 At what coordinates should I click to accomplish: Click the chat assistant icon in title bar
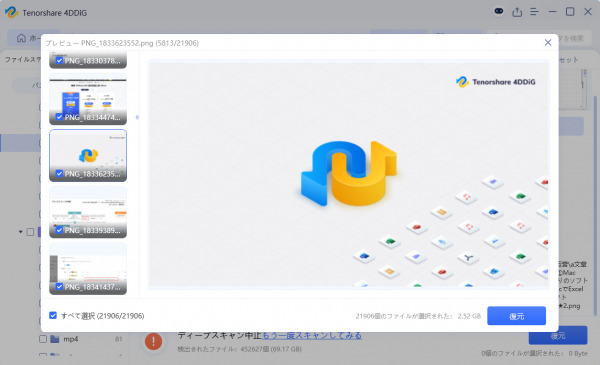pyautogui.click(x=499, y=11)
